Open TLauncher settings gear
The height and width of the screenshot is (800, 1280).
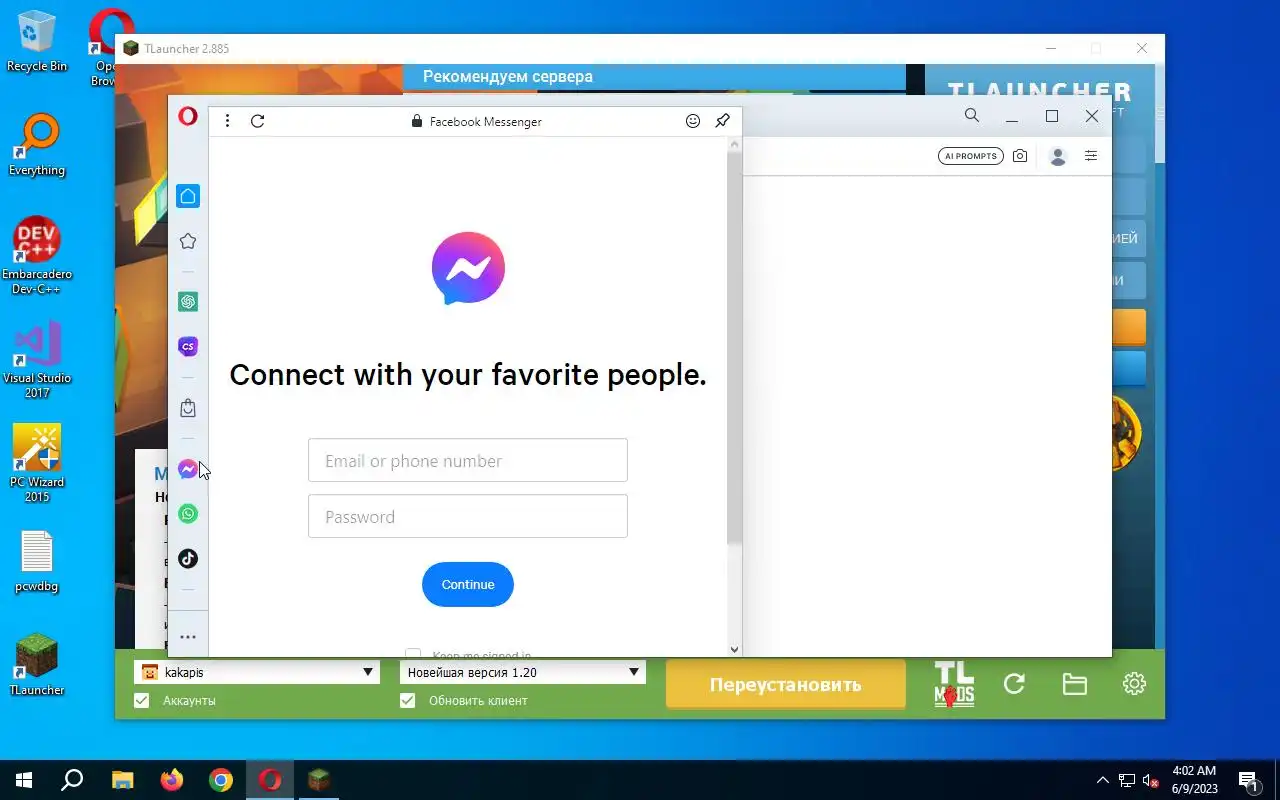[x=1134, y=684]
